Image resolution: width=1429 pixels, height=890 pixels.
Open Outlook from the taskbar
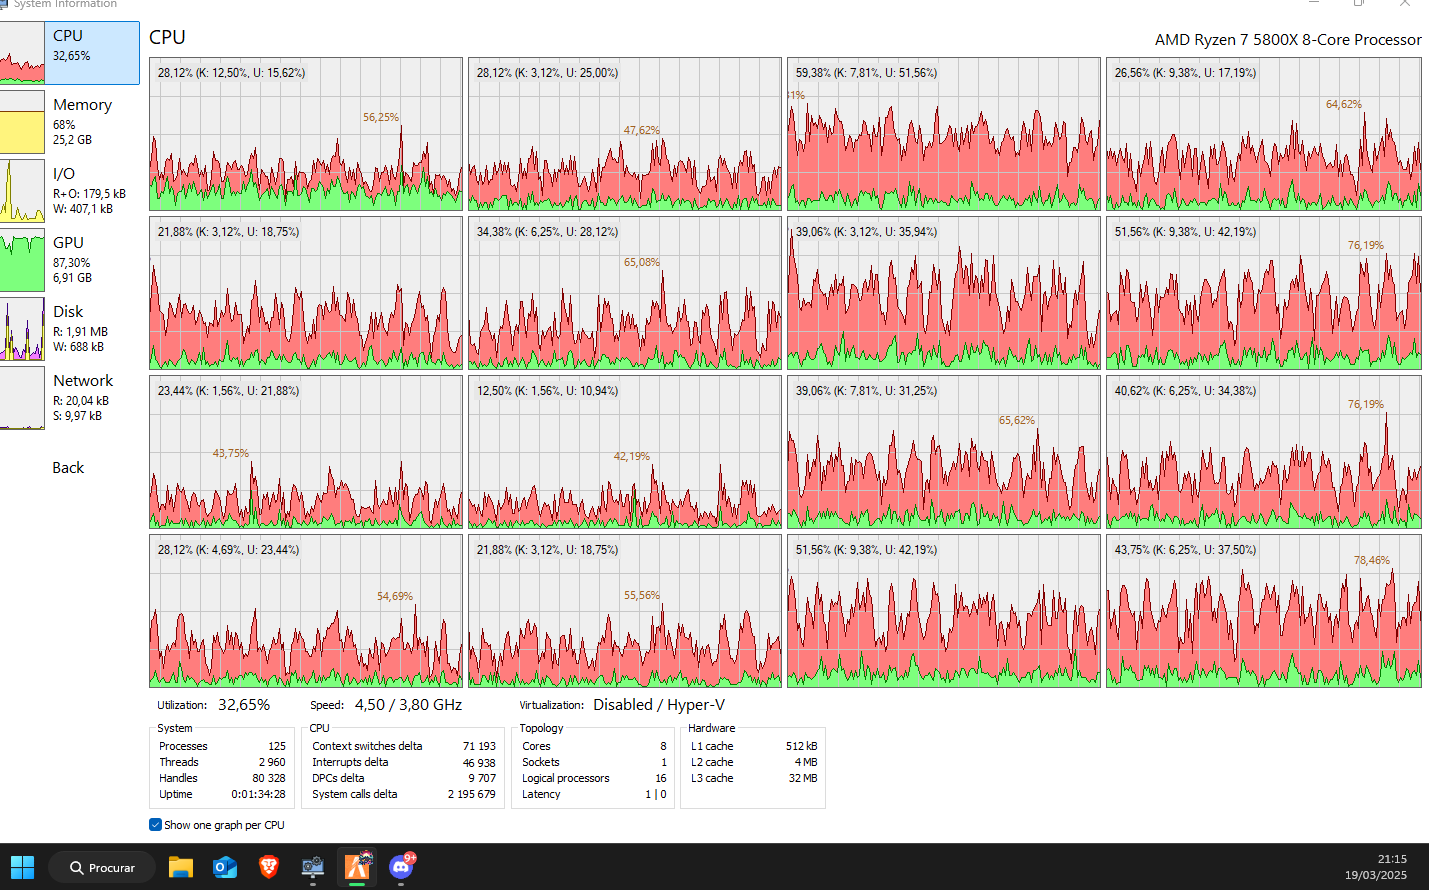[x=225, y=867]
